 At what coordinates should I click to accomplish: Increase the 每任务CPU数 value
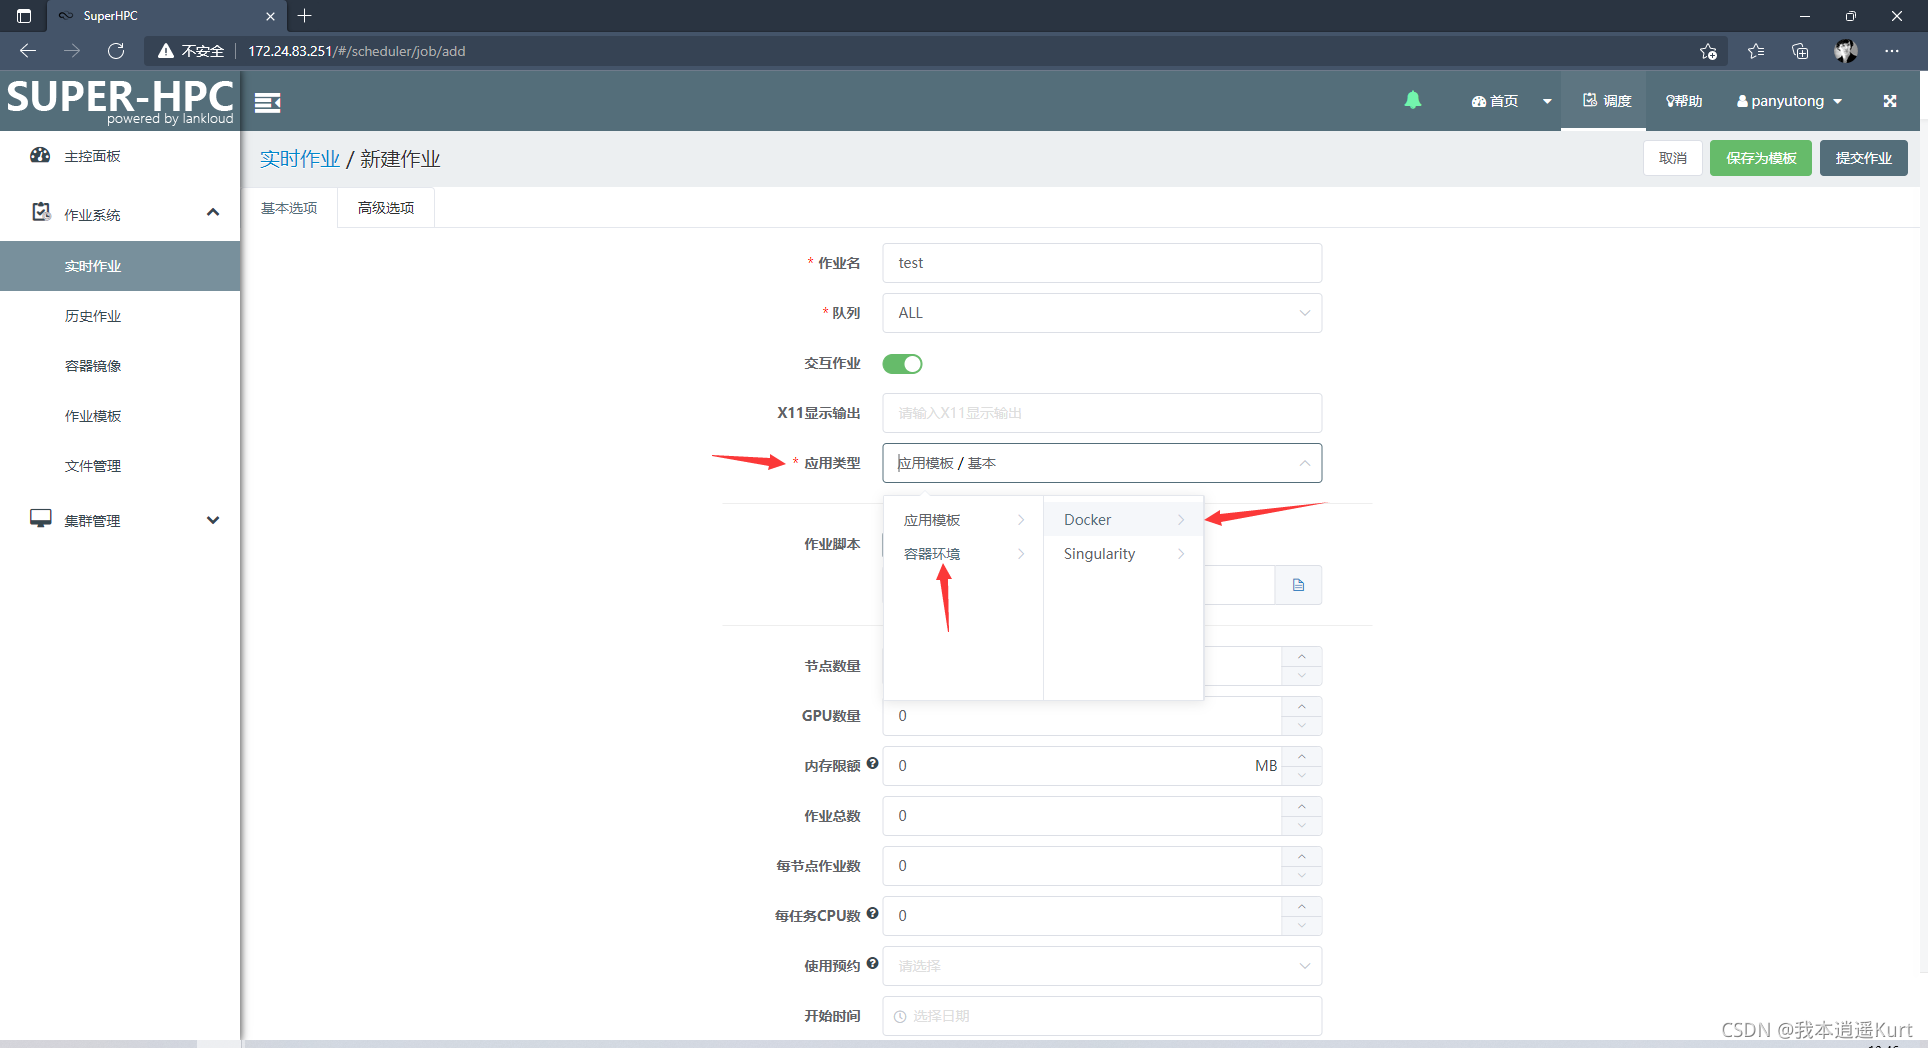[1302, 906]
